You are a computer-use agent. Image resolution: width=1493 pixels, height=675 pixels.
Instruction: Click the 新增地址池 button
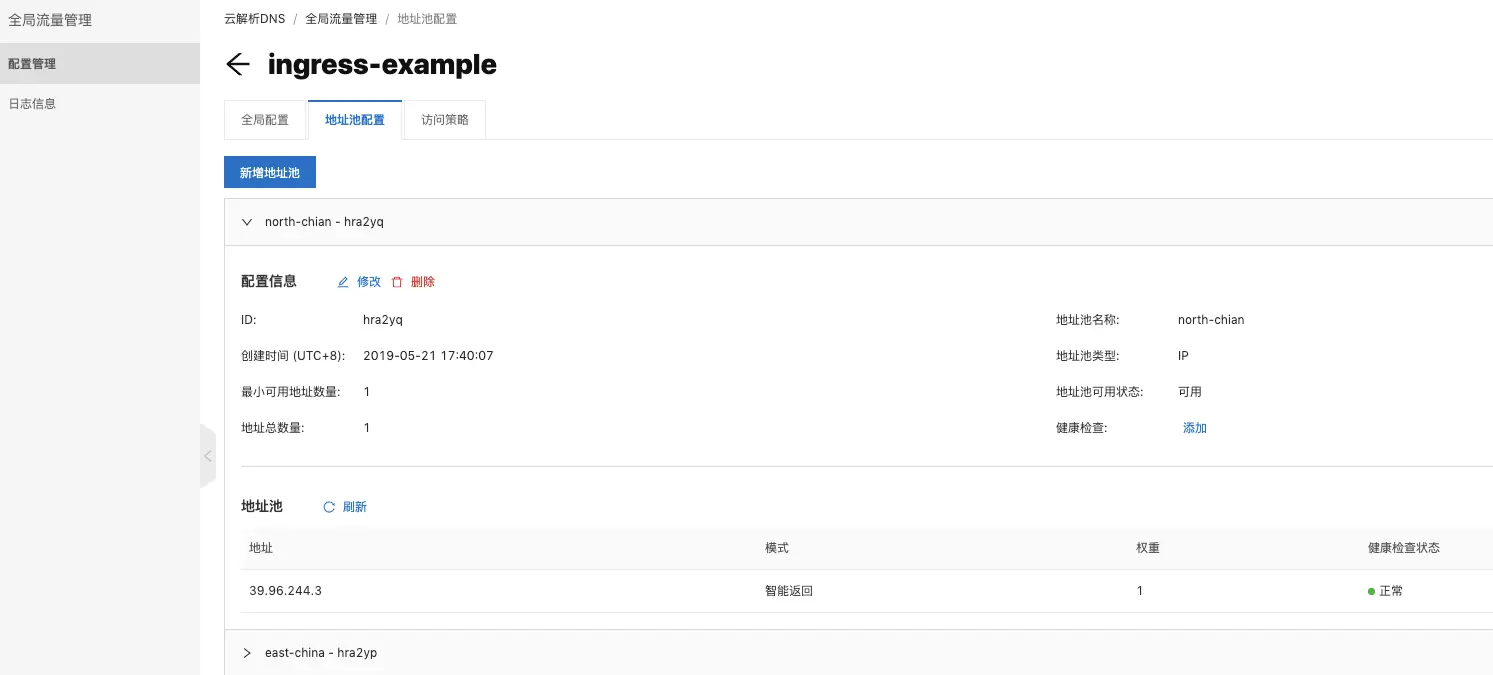coord(270,173)
